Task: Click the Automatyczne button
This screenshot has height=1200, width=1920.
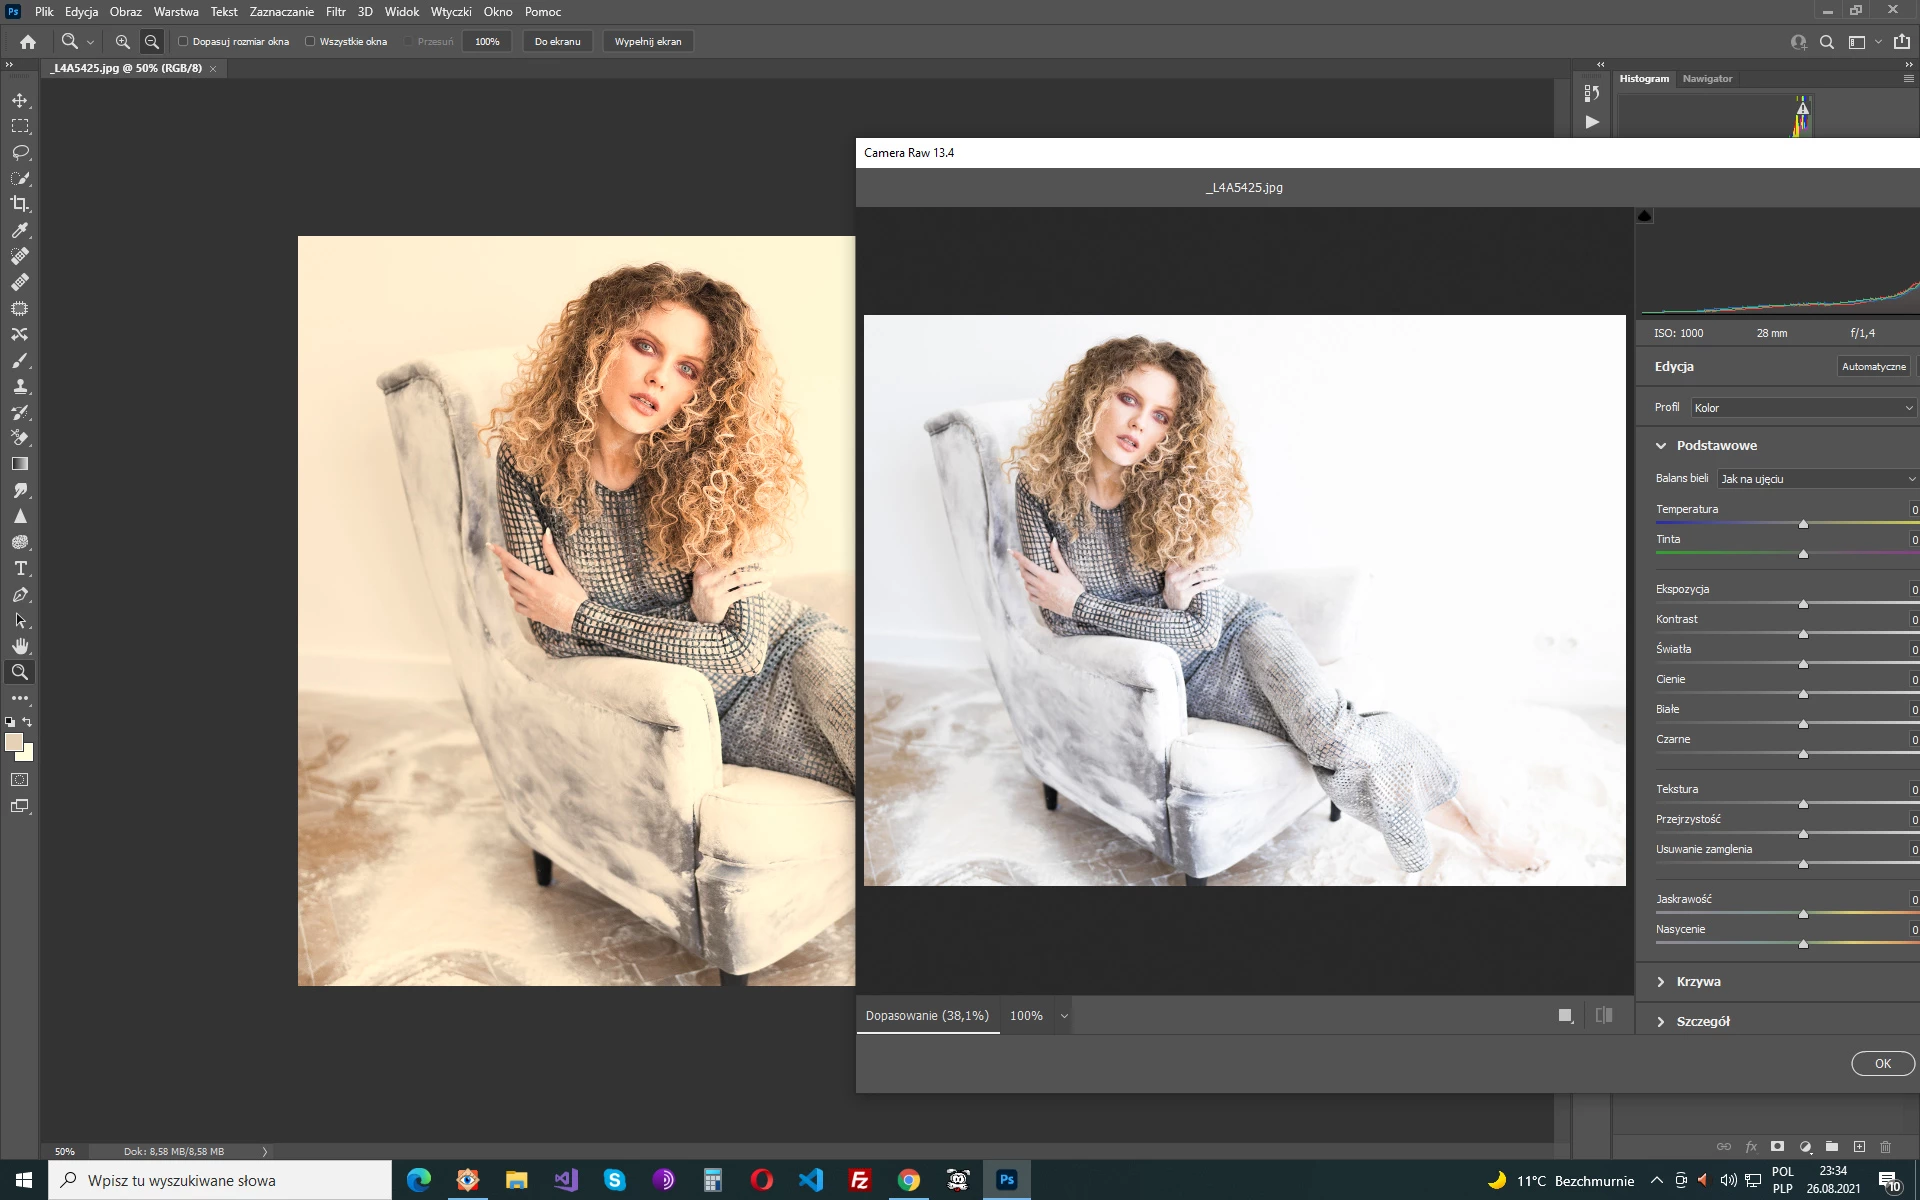Action: click(x=1873, y=367)
